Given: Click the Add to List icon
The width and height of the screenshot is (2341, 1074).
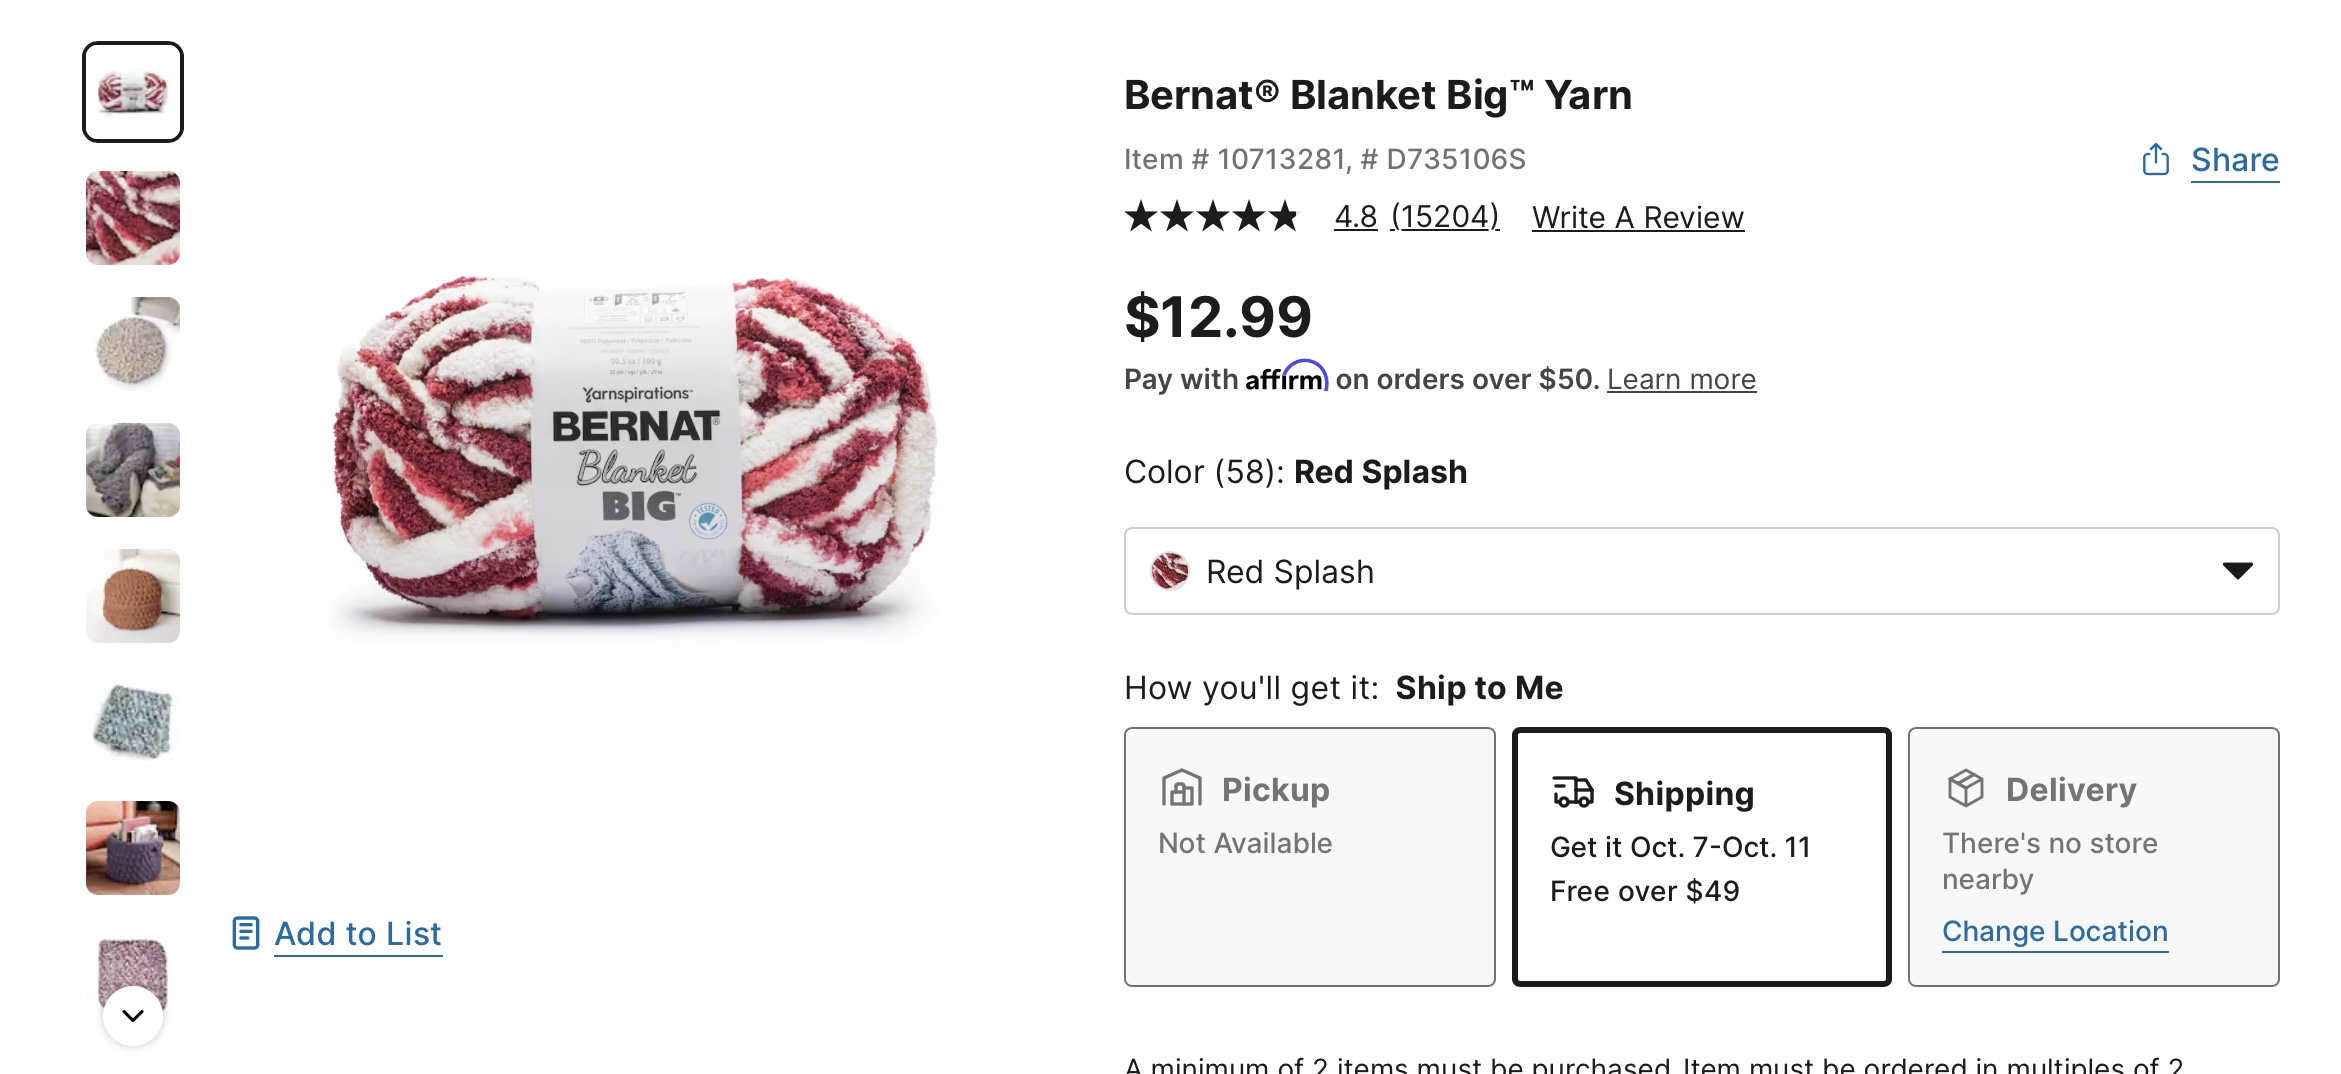Looking at the screenshot, I should pos(245,933).
